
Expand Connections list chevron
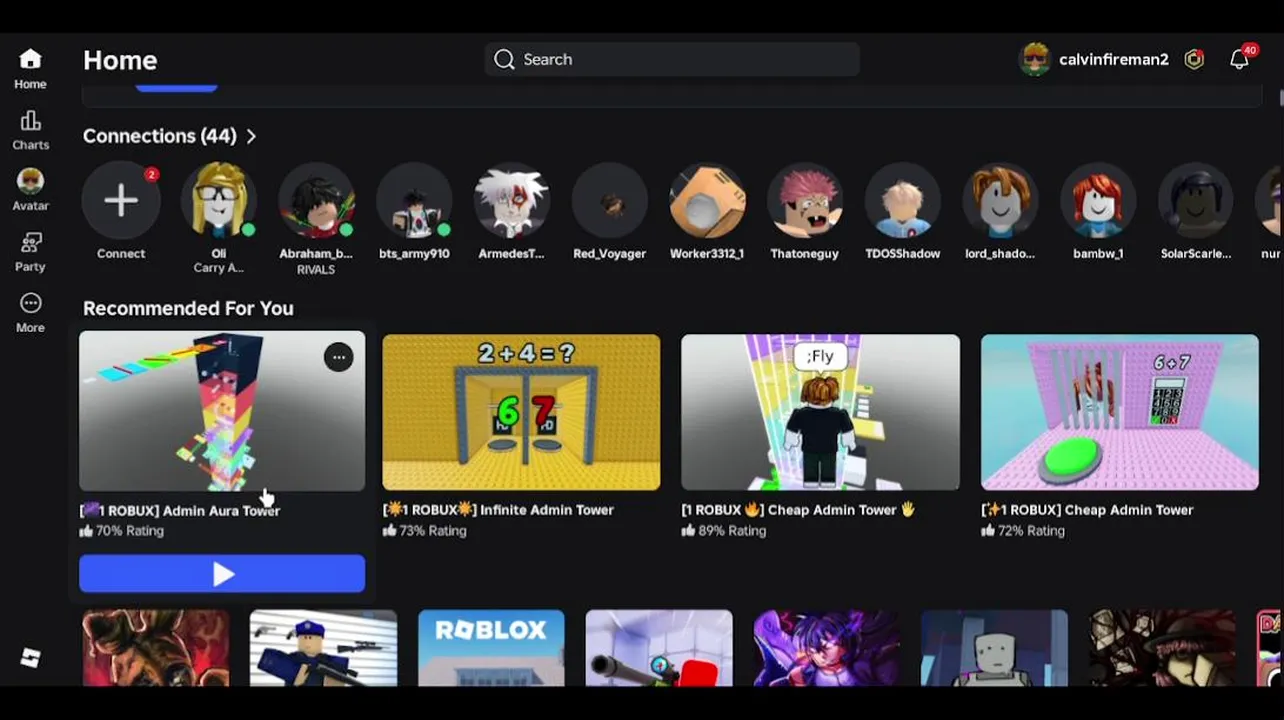pos(251,136)
